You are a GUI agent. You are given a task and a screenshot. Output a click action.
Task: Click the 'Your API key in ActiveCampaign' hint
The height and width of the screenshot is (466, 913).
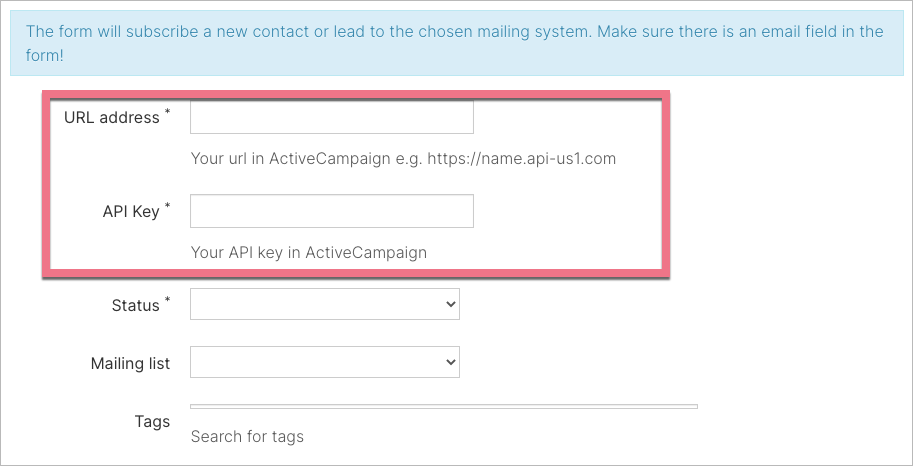[308, 252]
